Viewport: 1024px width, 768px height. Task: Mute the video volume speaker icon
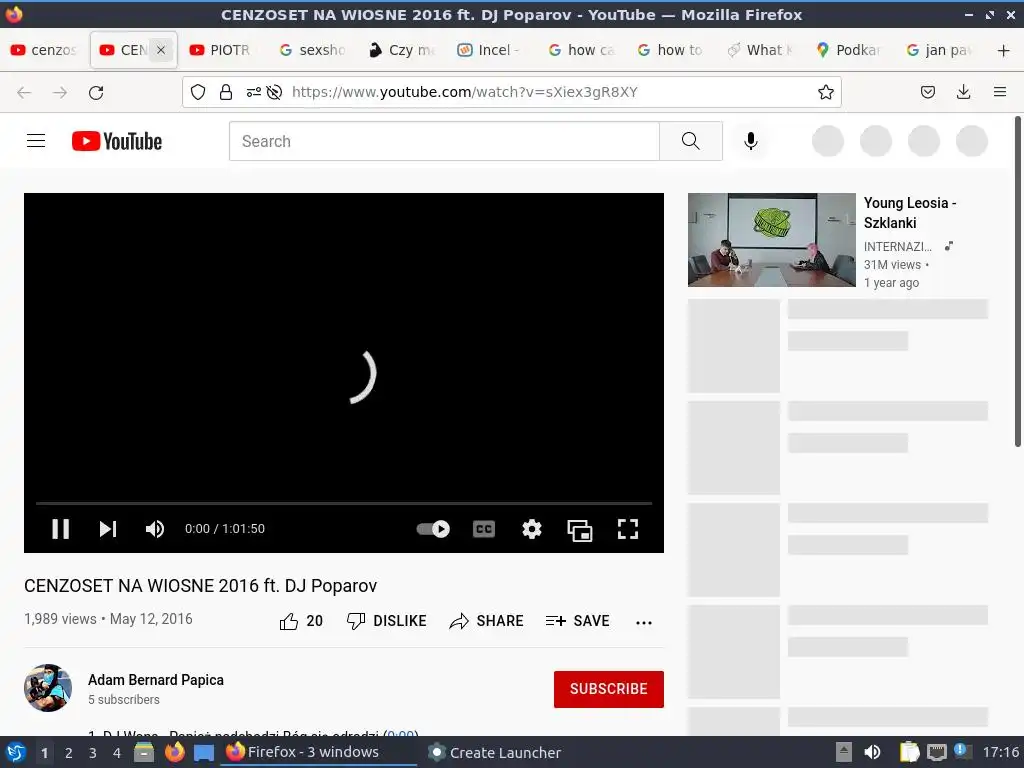[x=155, y=528]
